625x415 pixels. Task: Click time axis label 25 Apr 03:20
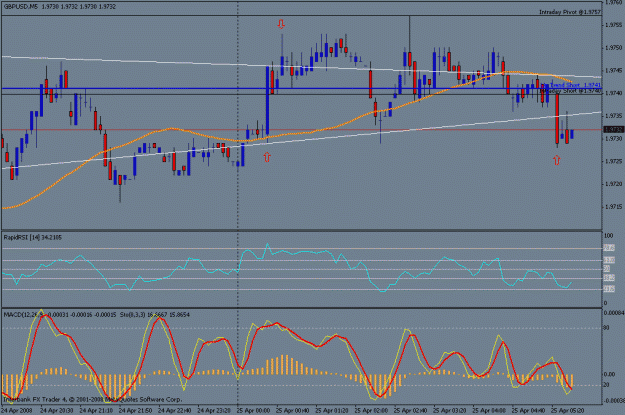450,410
